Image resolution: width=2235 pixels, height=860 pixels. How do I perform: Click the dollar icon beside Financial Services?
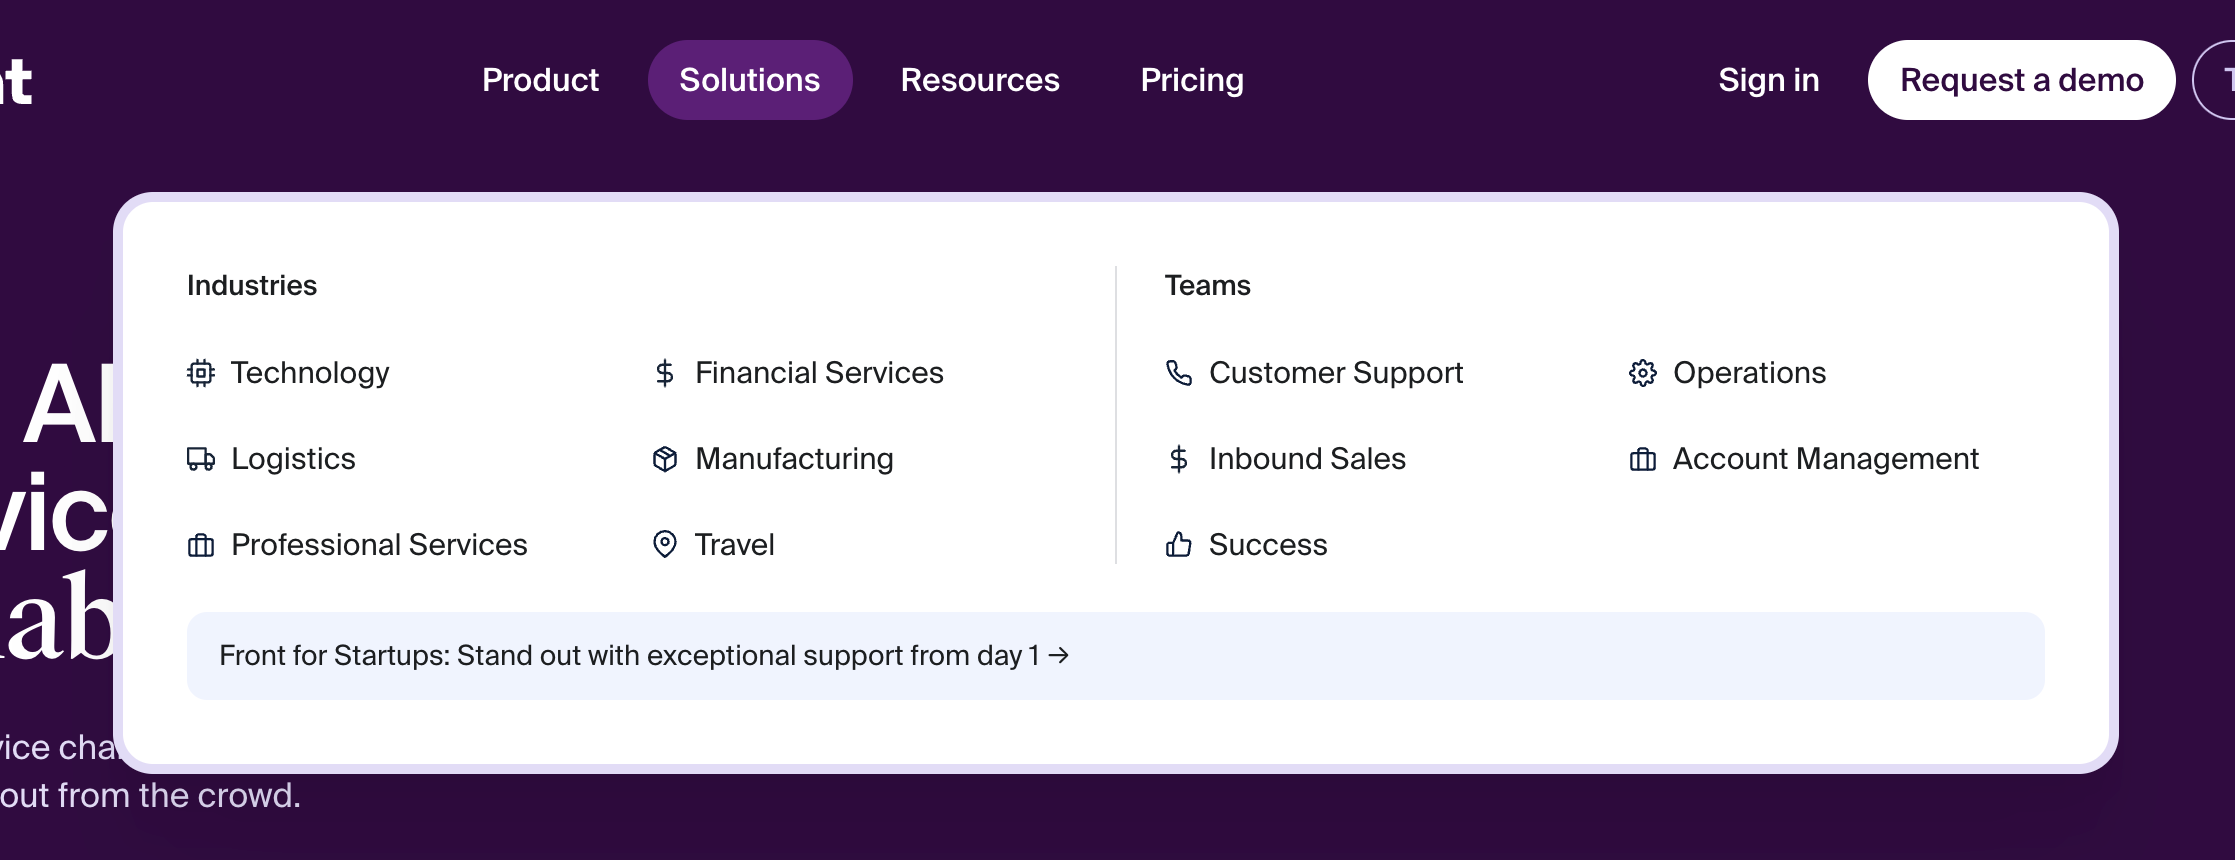tap(665, 373)
